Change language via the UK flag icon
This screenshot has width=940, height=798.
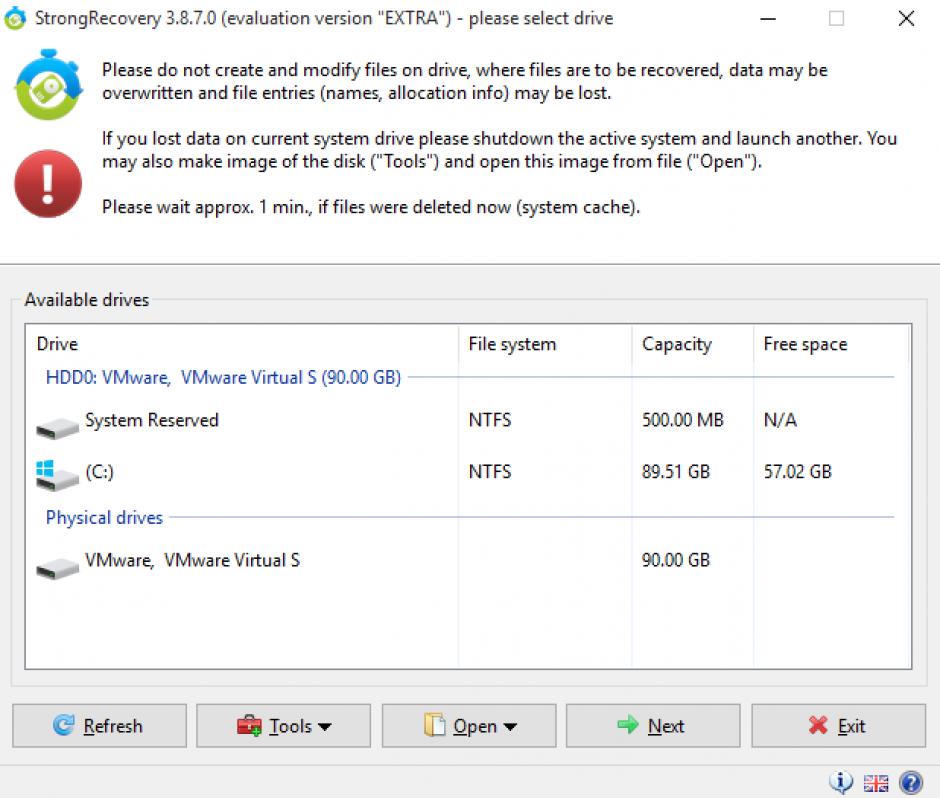click(876, 783)
